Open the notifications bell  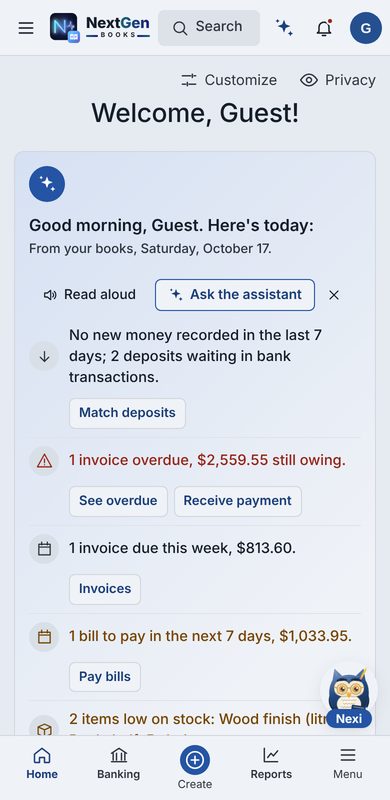click(324, 28)
